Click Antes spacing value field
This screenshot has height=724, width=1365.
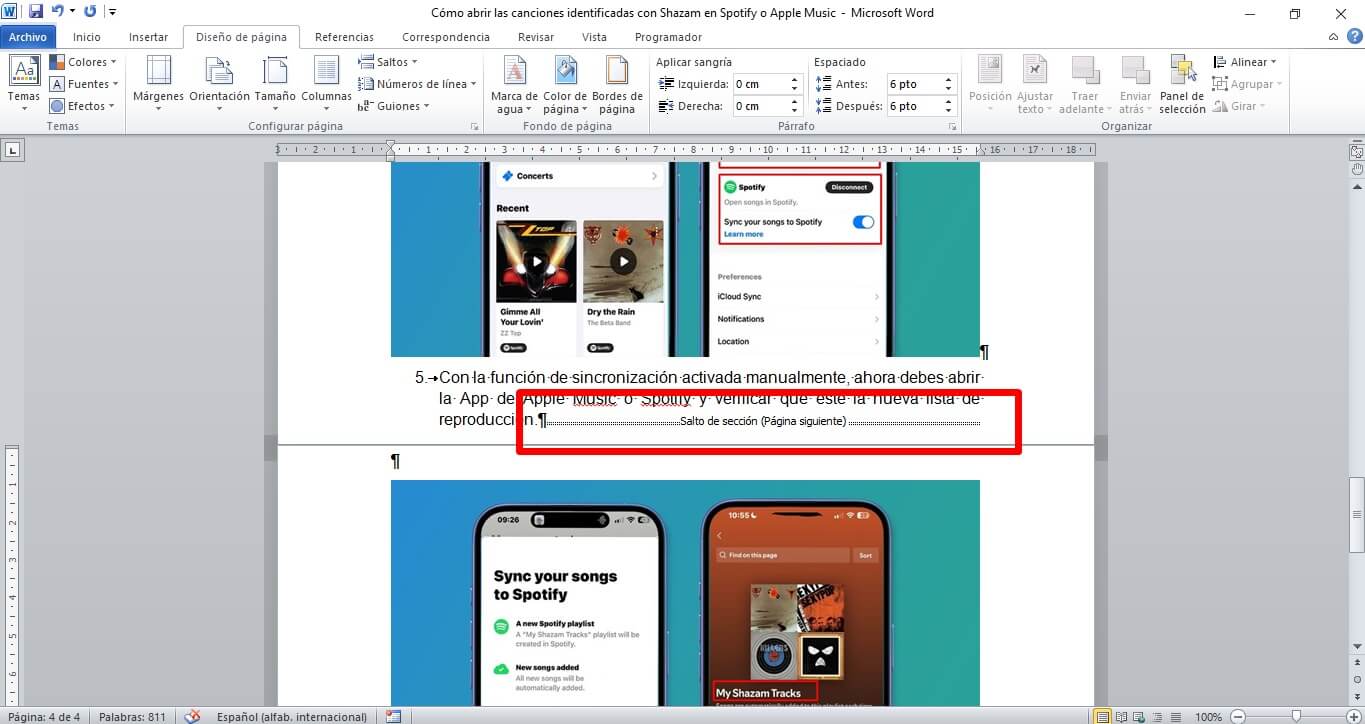click(914, 84)
